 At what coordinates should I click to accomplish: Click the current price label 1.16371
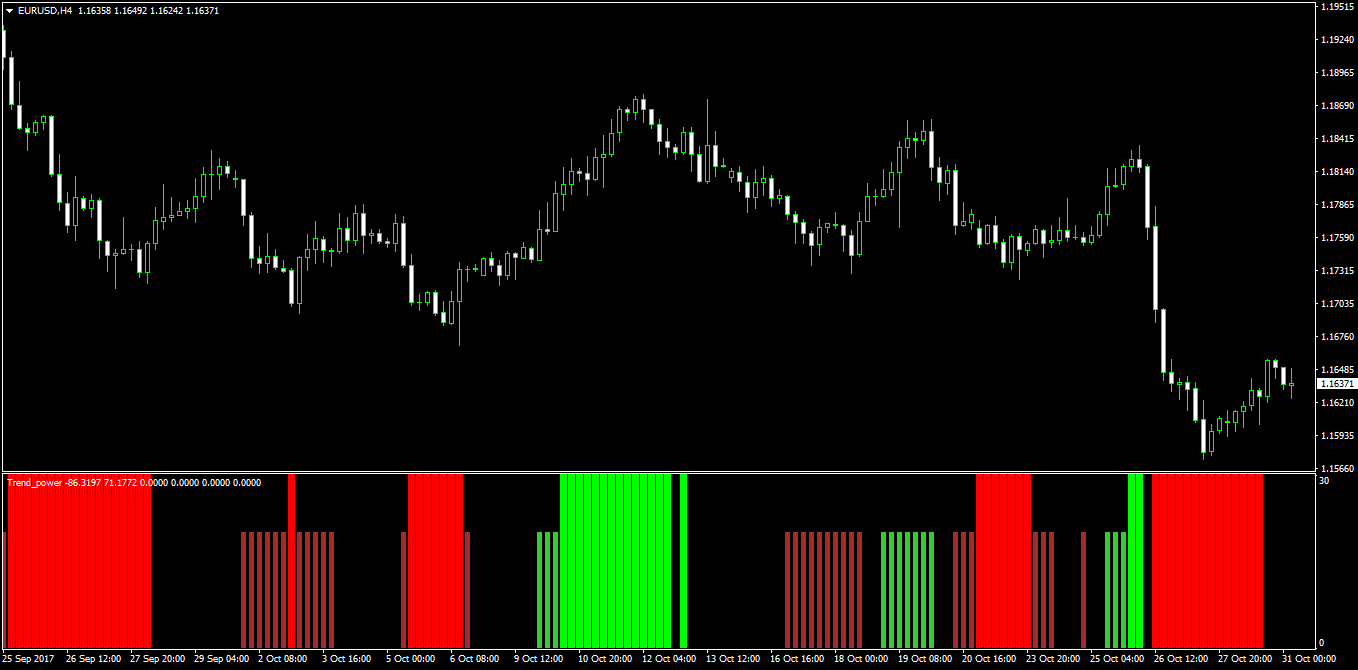coord(1337,384)
